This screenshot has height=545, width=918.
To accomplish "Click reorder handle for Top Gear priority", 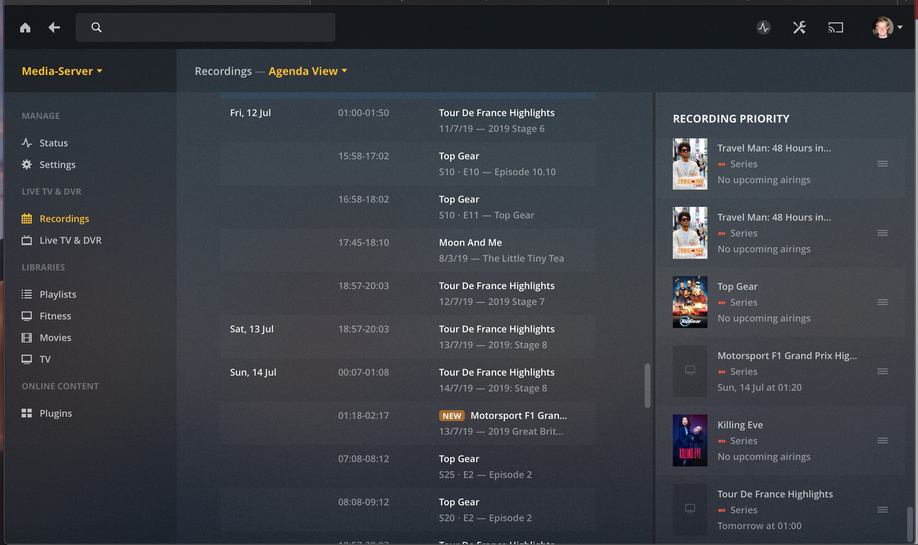I will (x=882, y=302).
